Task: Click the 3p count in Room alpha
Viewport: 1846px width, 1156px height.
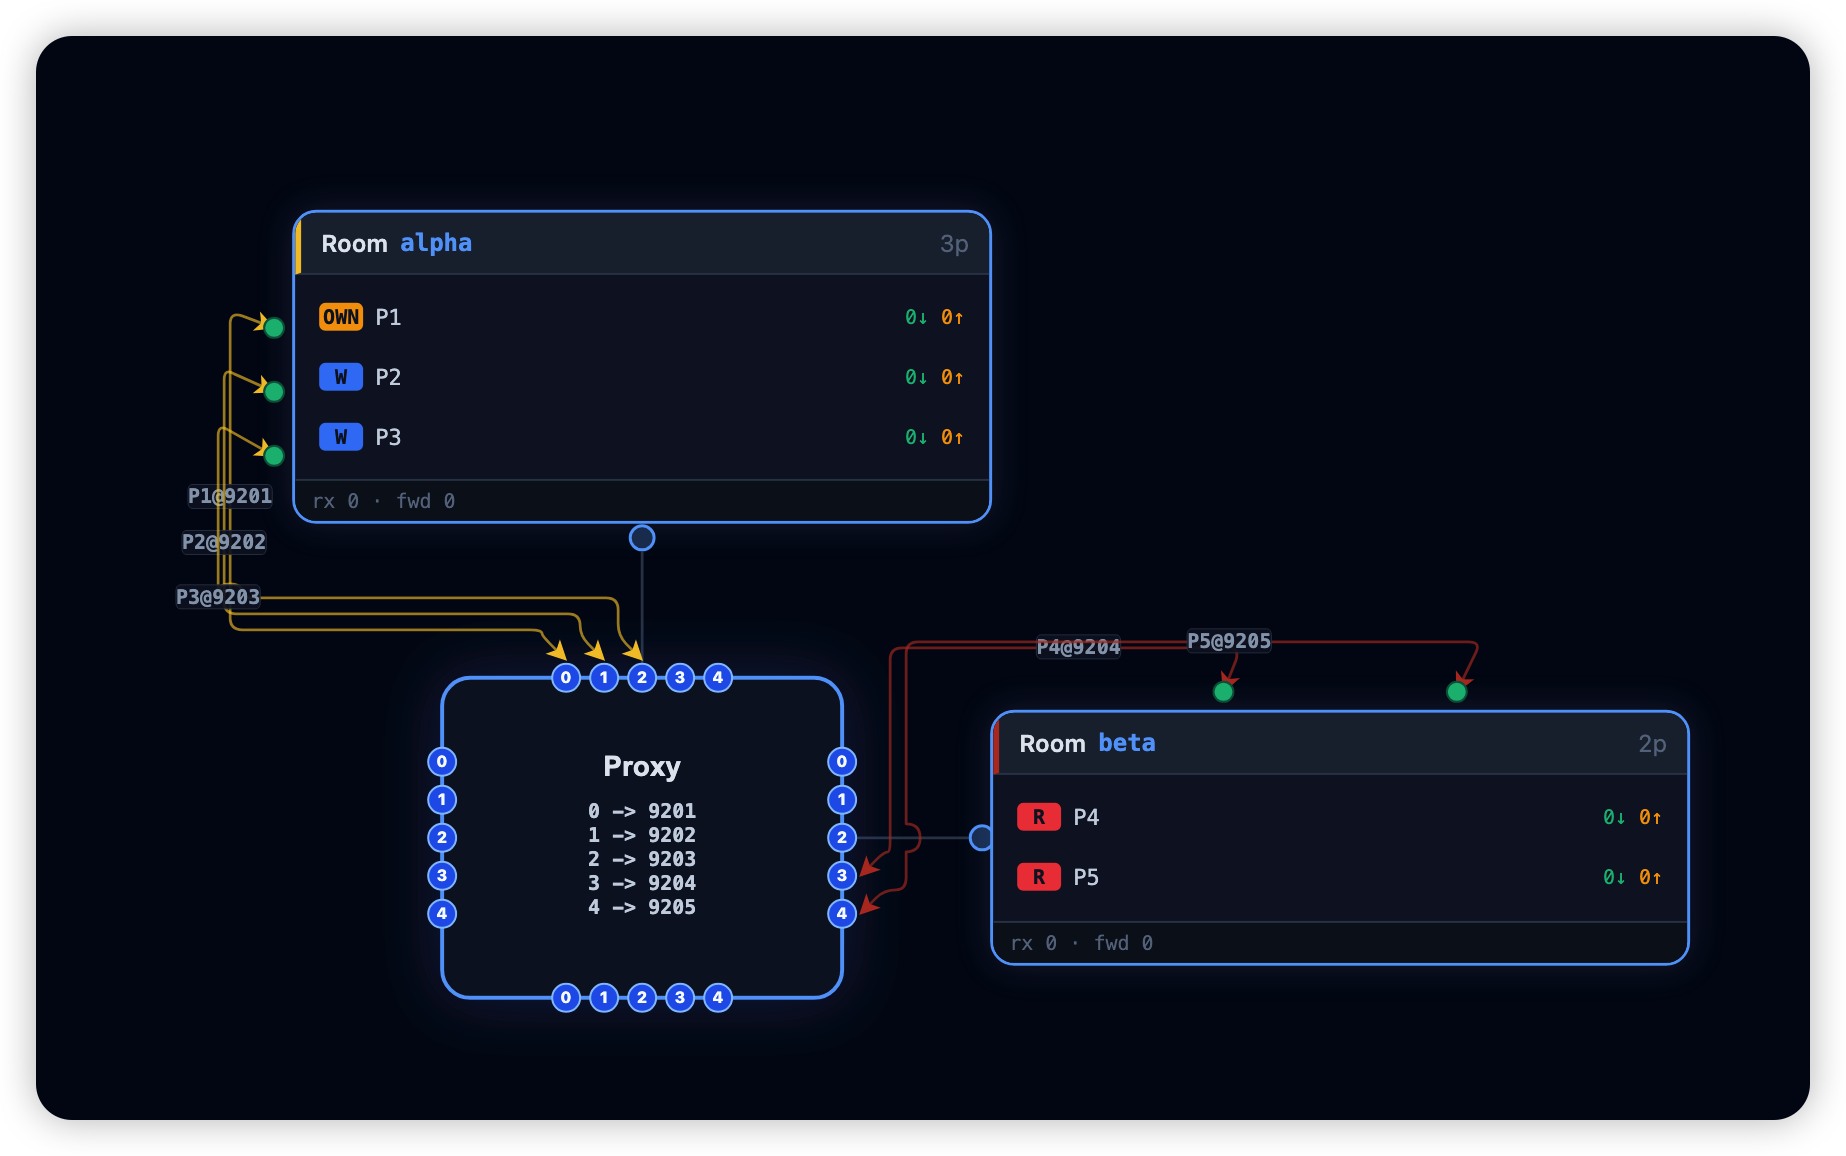Action: 954,244
